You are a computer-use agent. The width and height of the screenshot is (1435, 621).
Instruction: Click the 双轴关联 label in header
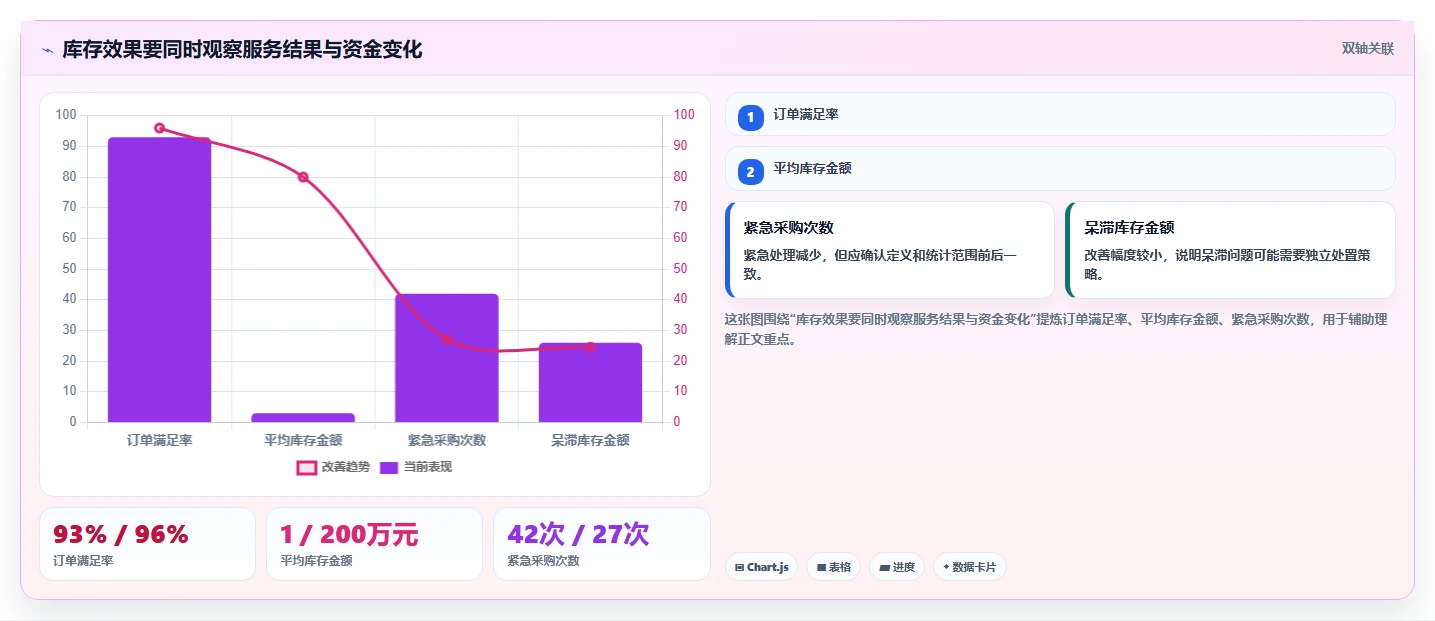point(1367,49)
